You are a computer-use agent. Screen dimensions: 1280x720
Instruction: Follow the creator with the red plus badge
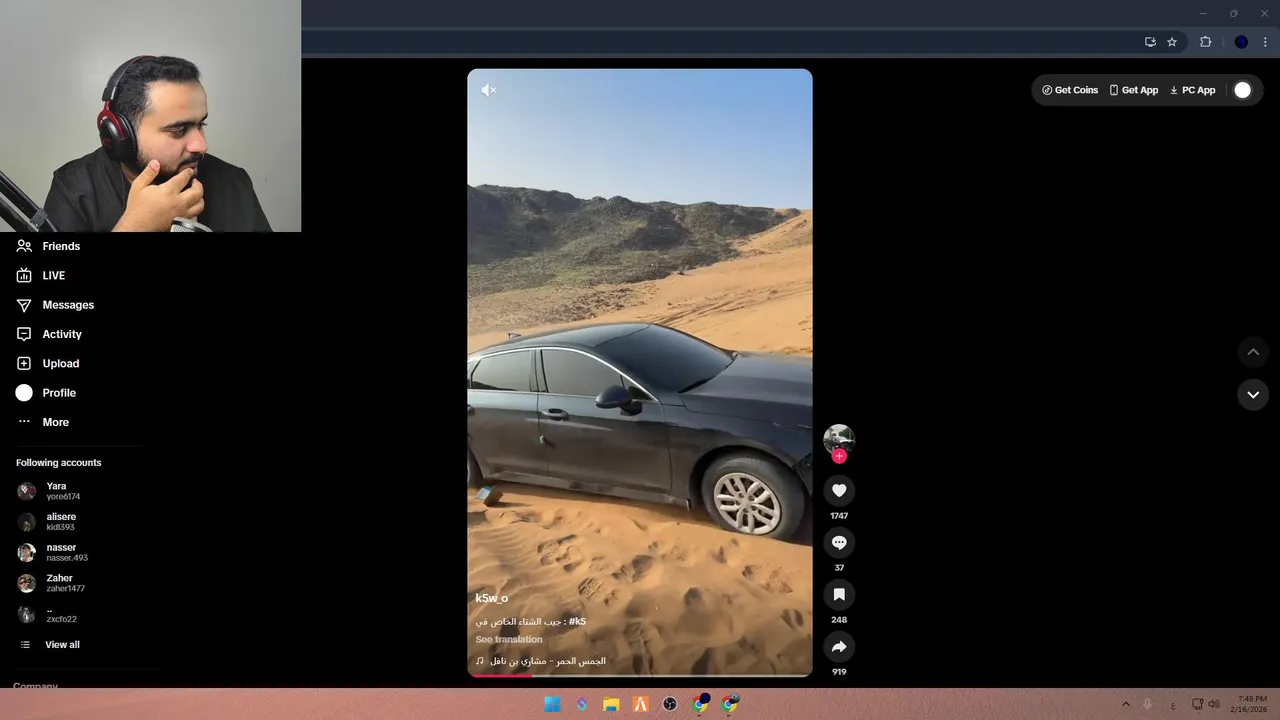tap(839, 456)
